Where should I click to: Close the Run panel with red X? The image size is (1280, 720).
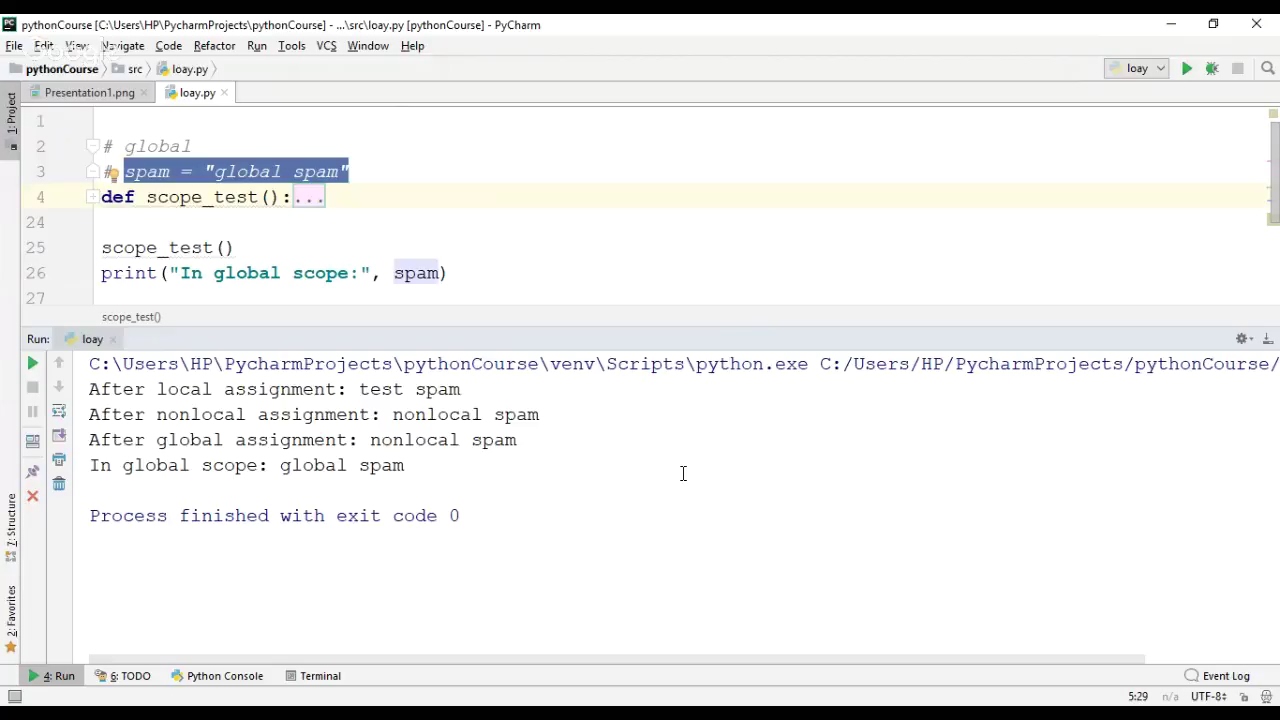point(32,496)
